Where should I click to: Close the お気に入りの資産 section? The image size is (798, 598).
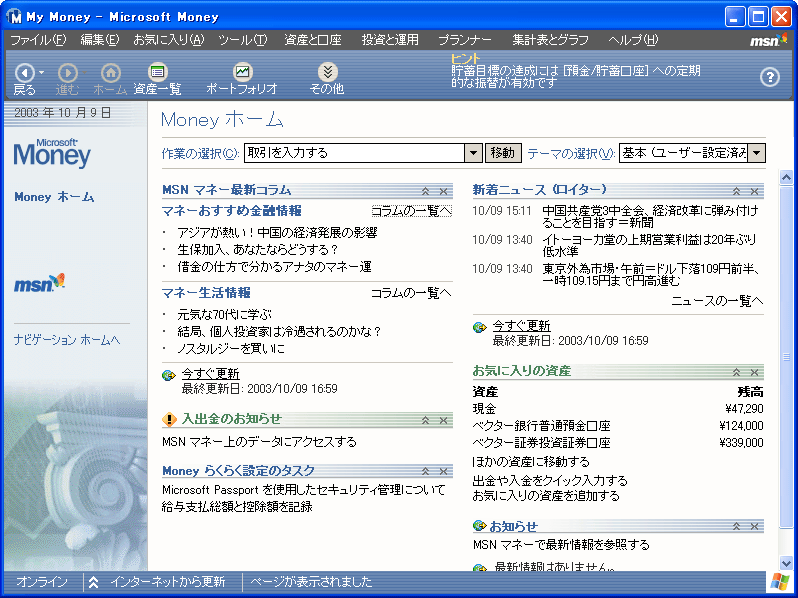click(754, 373)
